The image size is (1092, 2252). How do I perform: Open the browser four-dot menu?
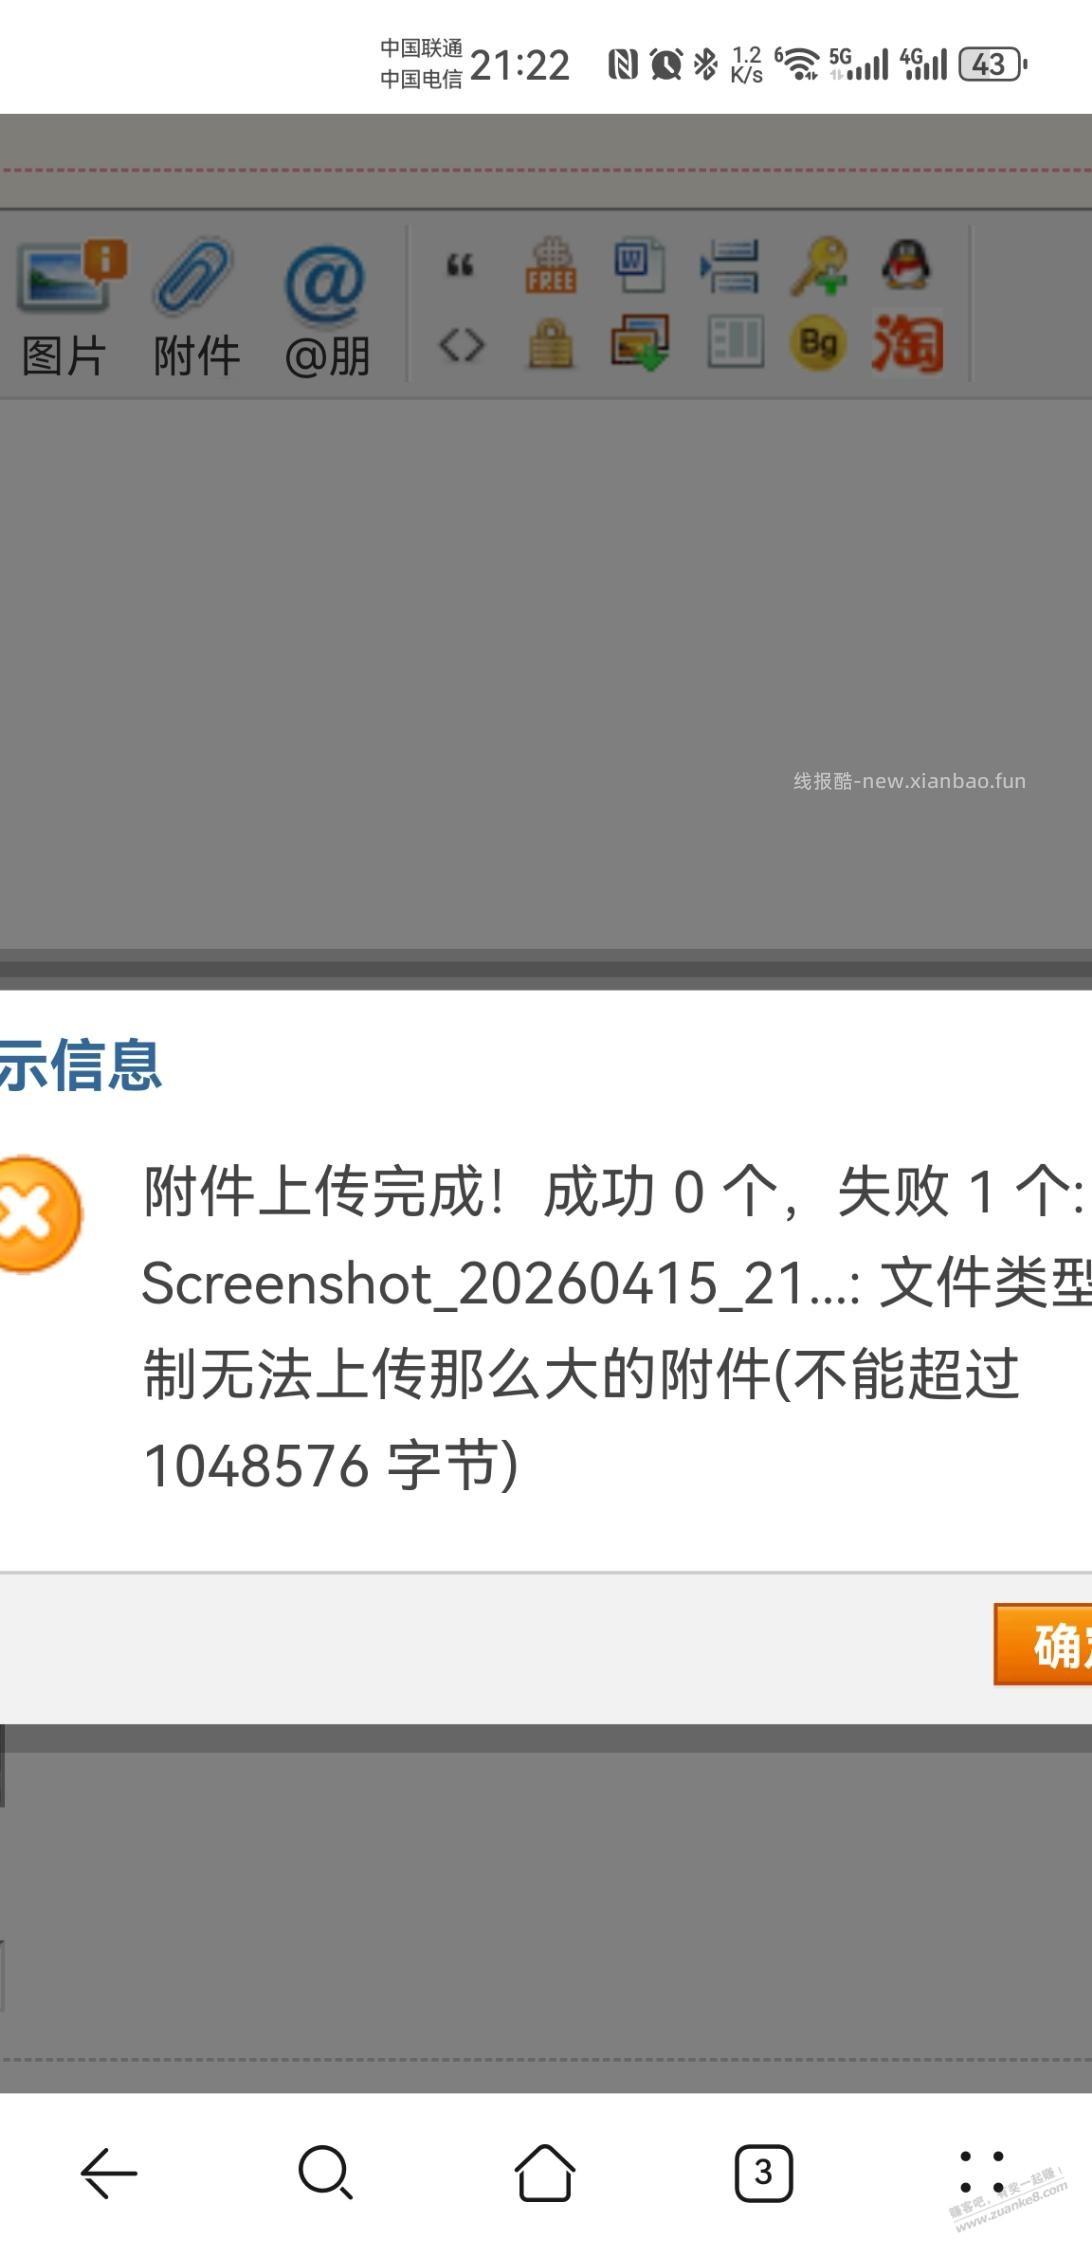(x=981, y=2172)
